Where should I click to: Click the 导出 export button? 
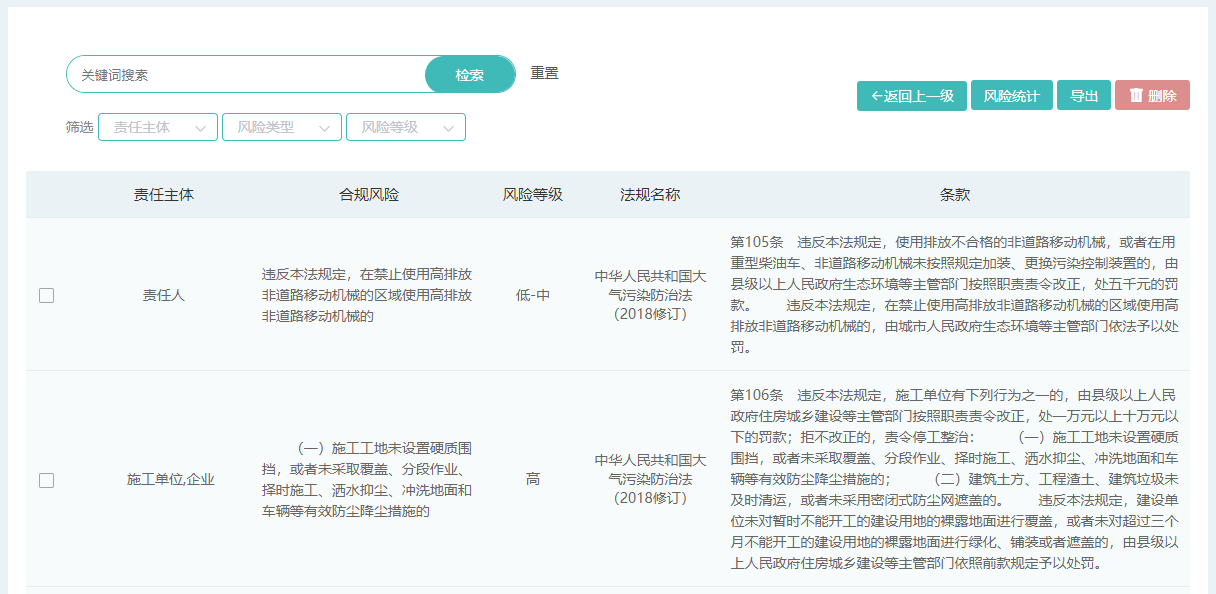[x=1084, y=96]
